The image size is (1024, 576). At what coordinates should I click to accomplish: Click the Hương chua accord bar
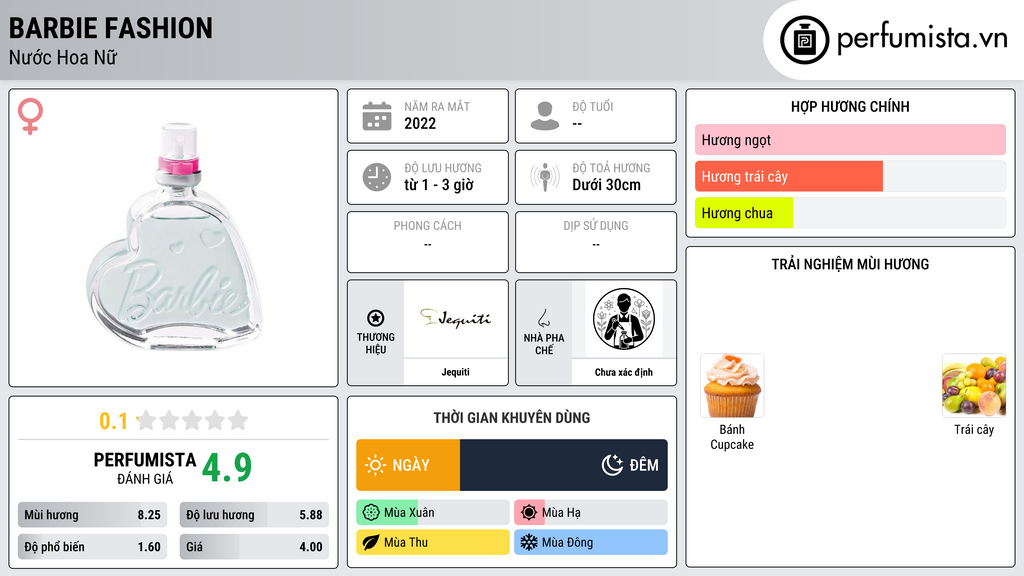[850, 213]
